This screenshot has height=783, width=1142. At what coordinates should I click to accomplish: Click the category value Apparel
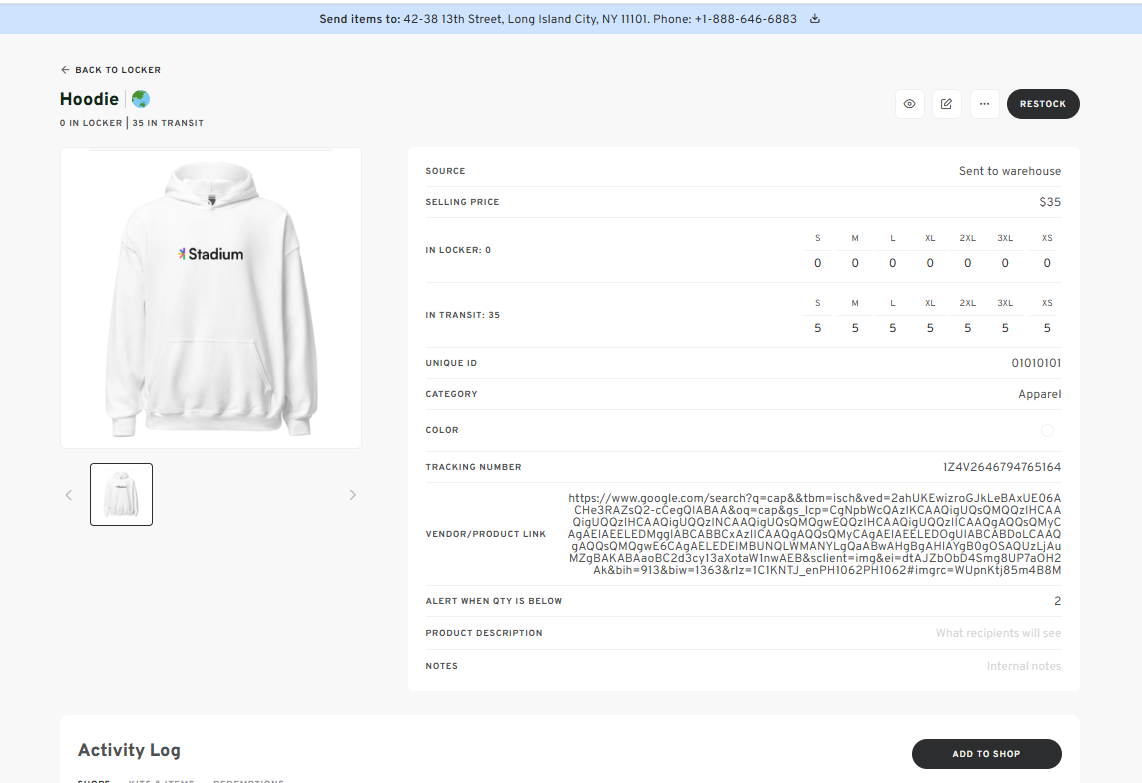point(1039,394)
